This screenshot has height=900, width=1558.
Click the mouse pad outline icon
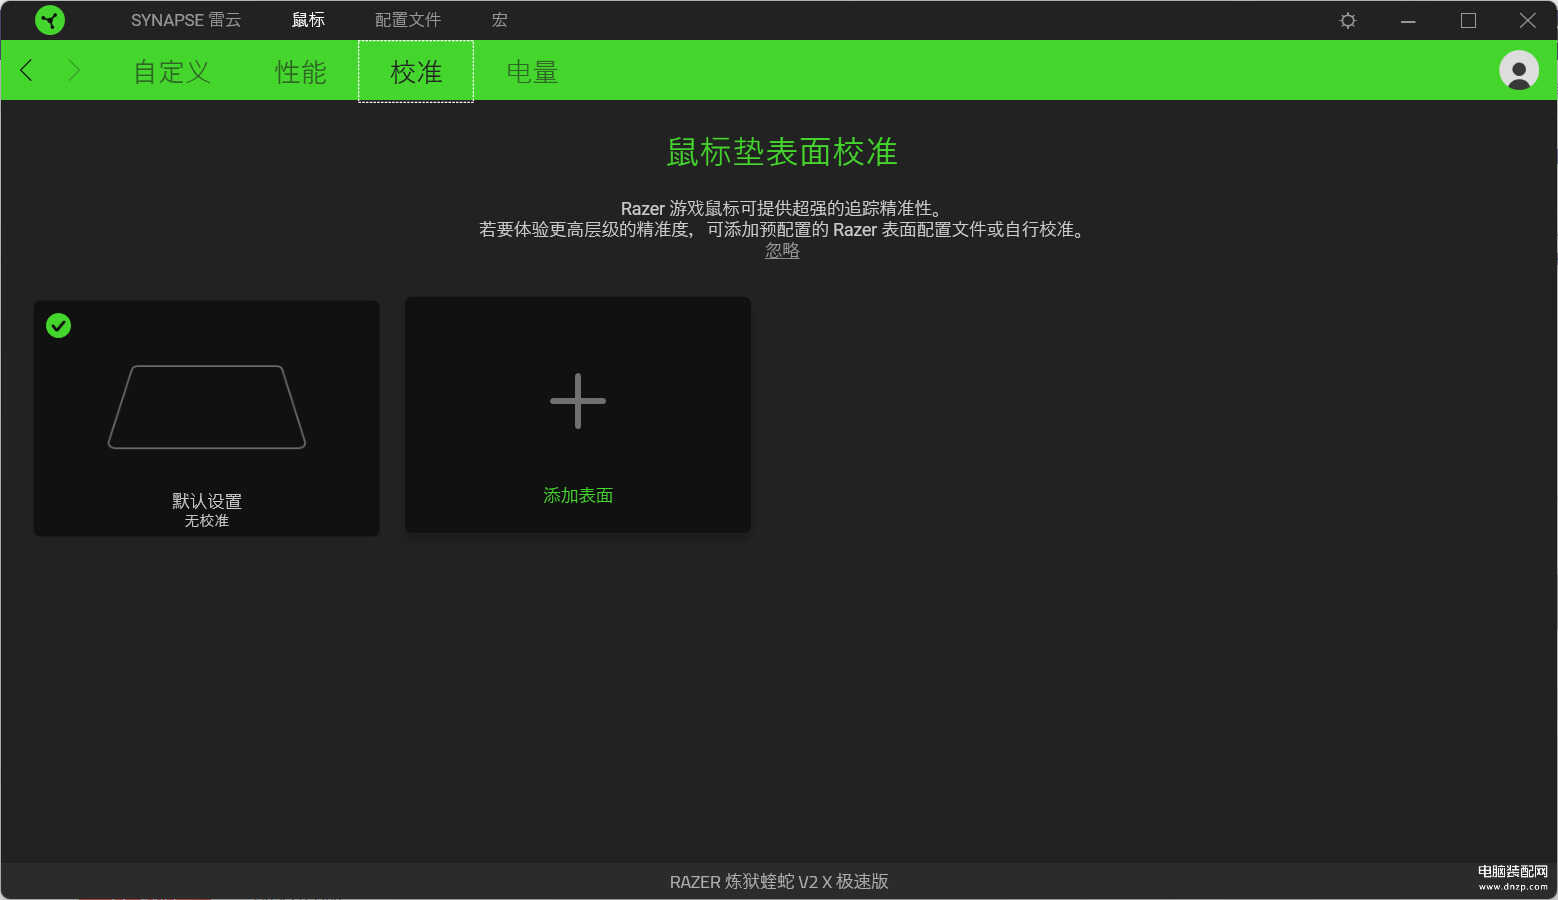pyautogui.click(x=207, y=407)
